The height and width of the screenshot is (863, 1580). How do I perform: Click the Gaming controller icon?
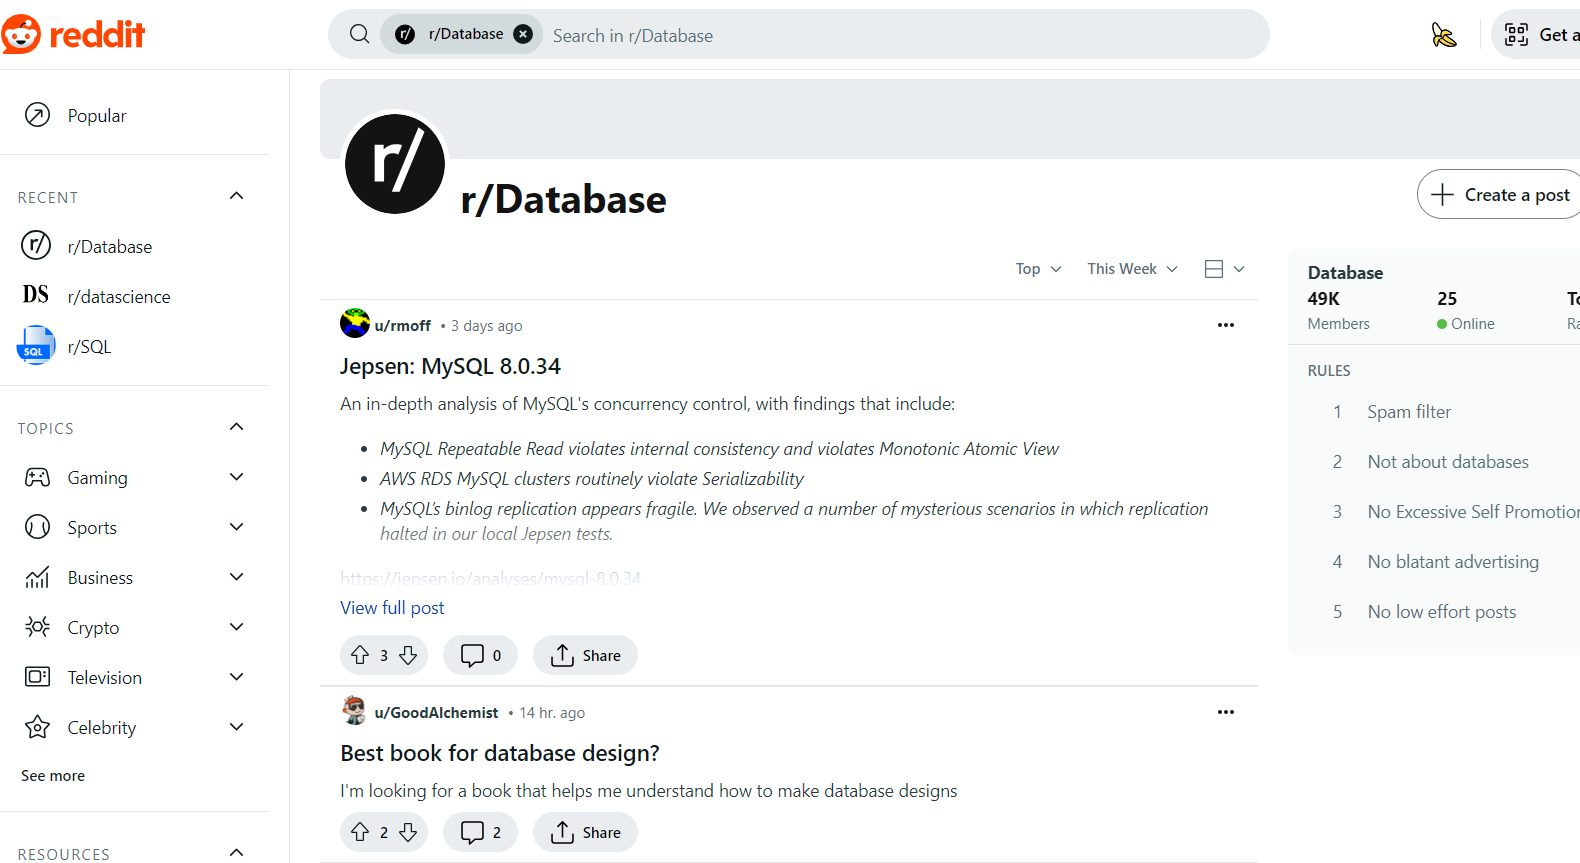tap(37, 477)
